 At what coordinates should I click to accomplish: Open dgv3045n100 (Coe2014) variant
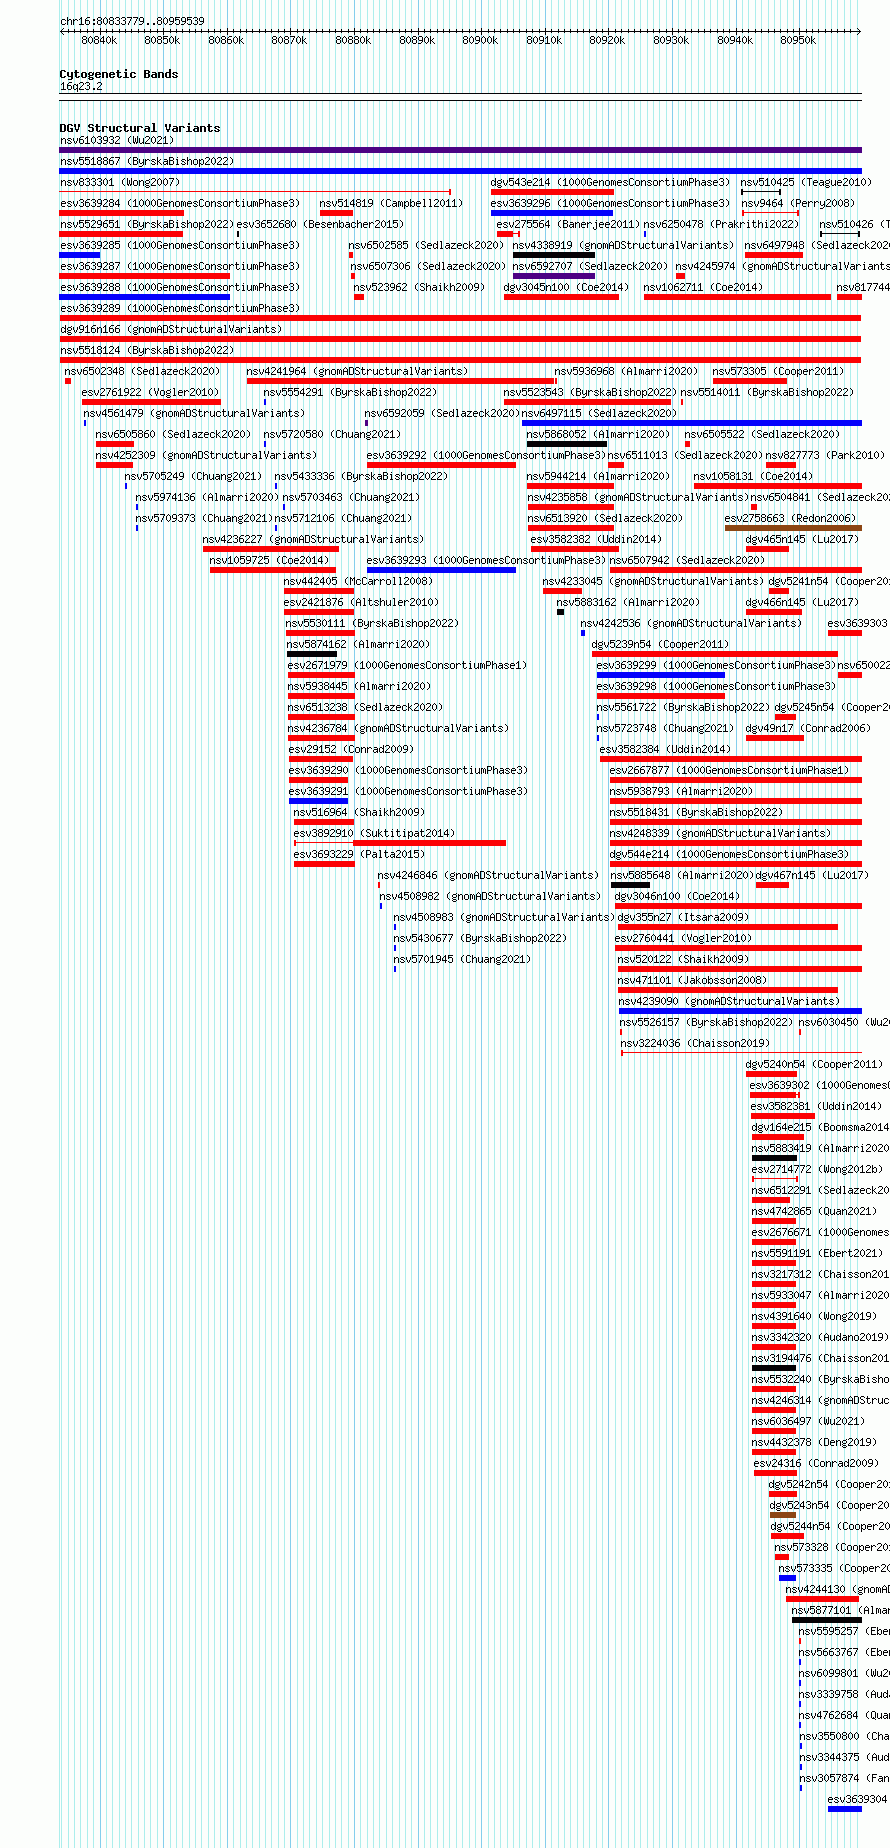(x=566, y=287)
